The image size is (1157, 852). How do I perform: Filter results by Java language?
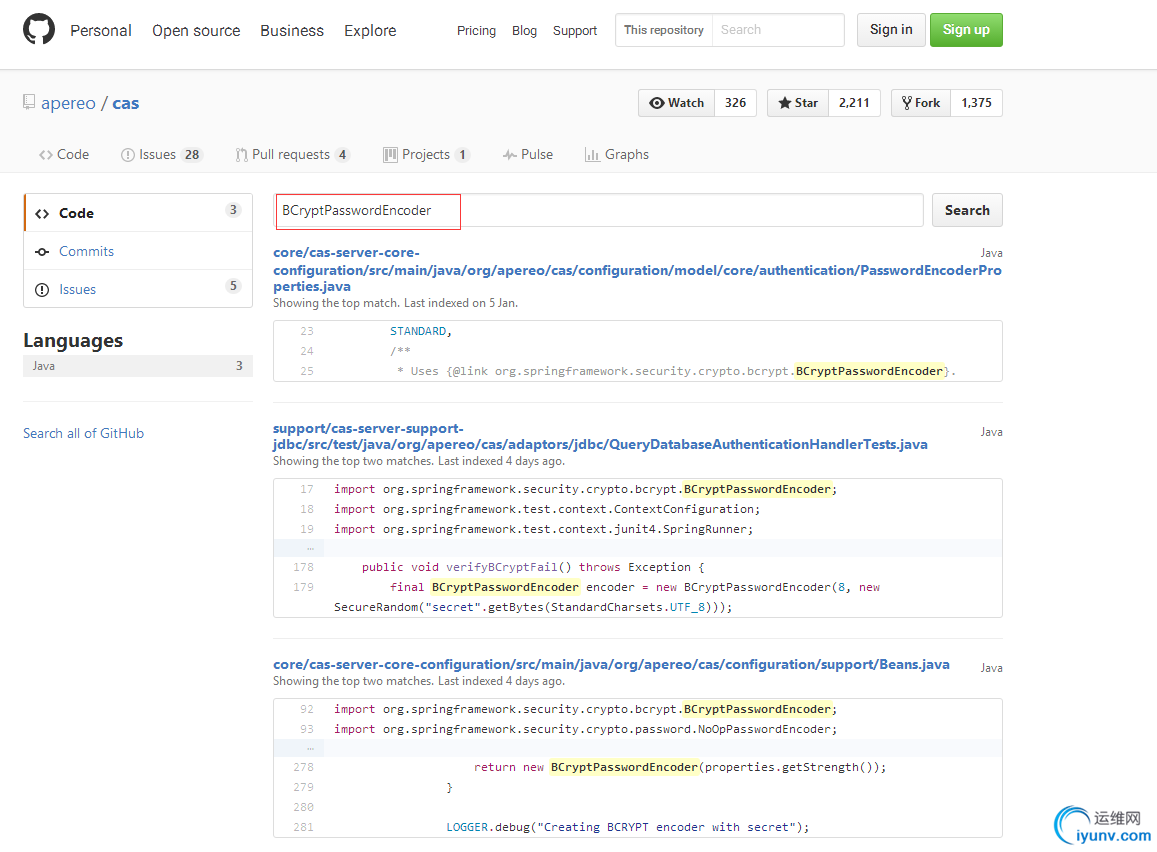click(138, 366)
